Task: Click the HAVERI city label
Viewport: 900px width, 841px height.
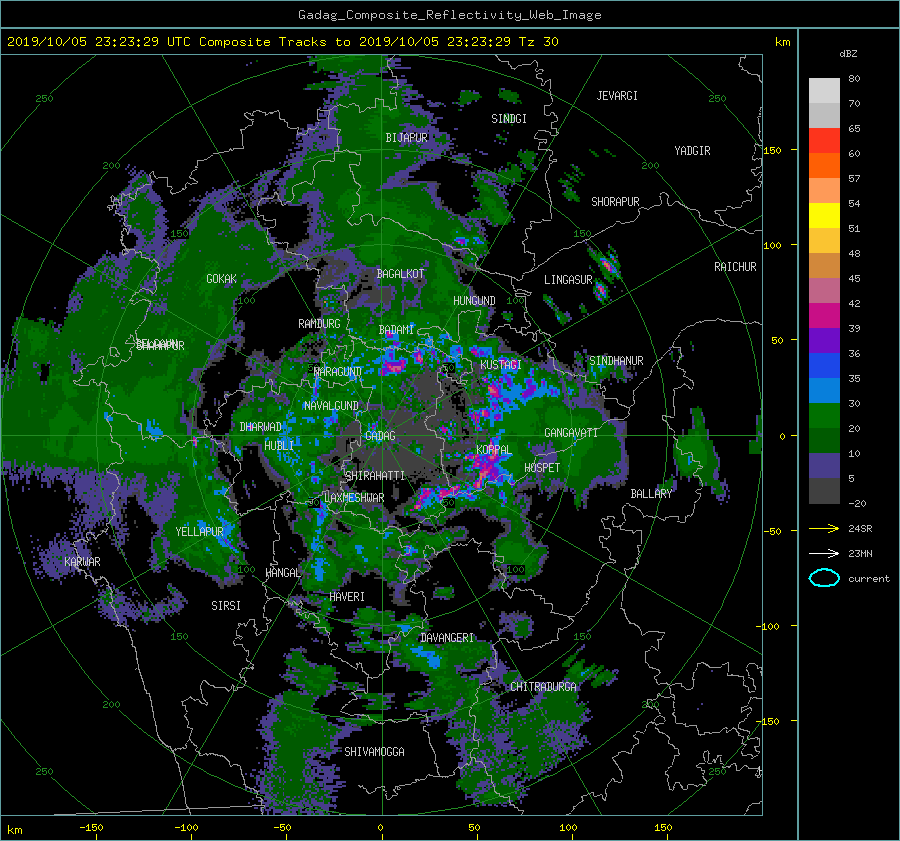Action: (x=347, y=597)
